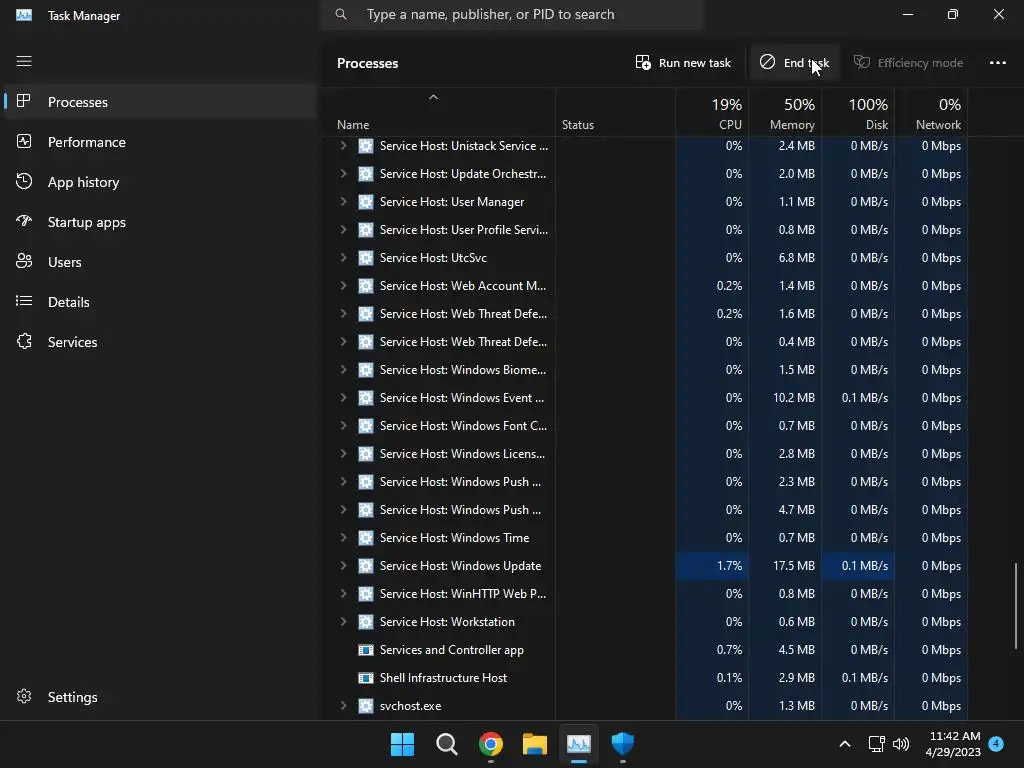Click the Details list icon
The height and width of the screenshot is (768, 1024).
24,301
